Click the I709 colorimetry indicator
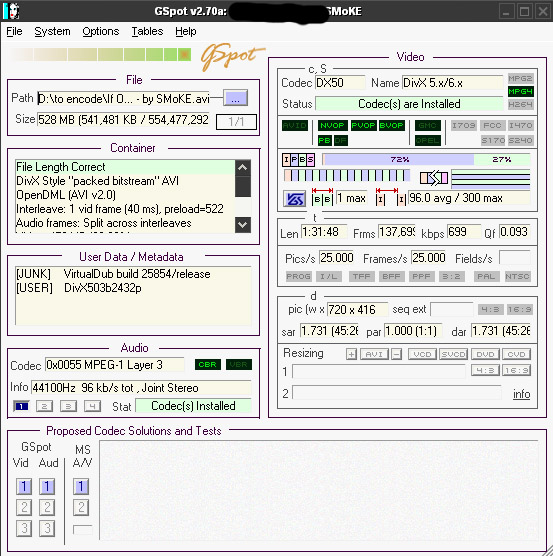553x556 pixels. pyautogui.click(x=464, y=126)
